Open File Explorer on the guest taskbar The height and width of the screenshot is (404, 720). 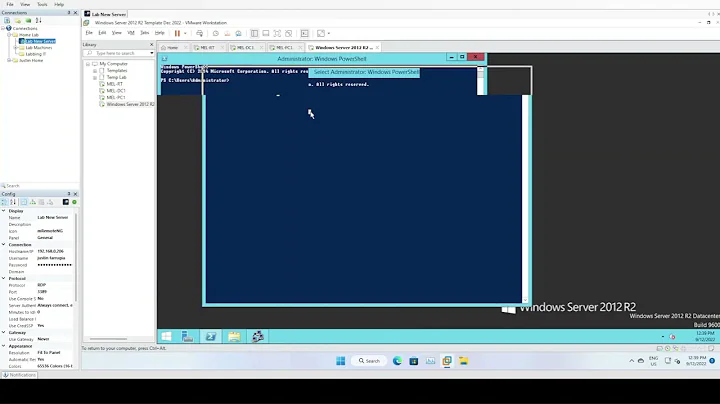(x=234, y=337)
